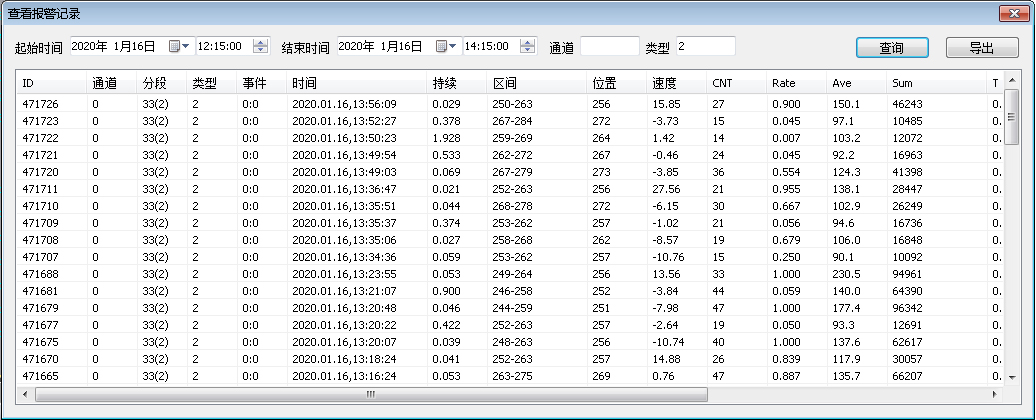Click the vertical scrollbar down arrow
The height and width of the screenshot is (420, 1036).
point(1011,377)
